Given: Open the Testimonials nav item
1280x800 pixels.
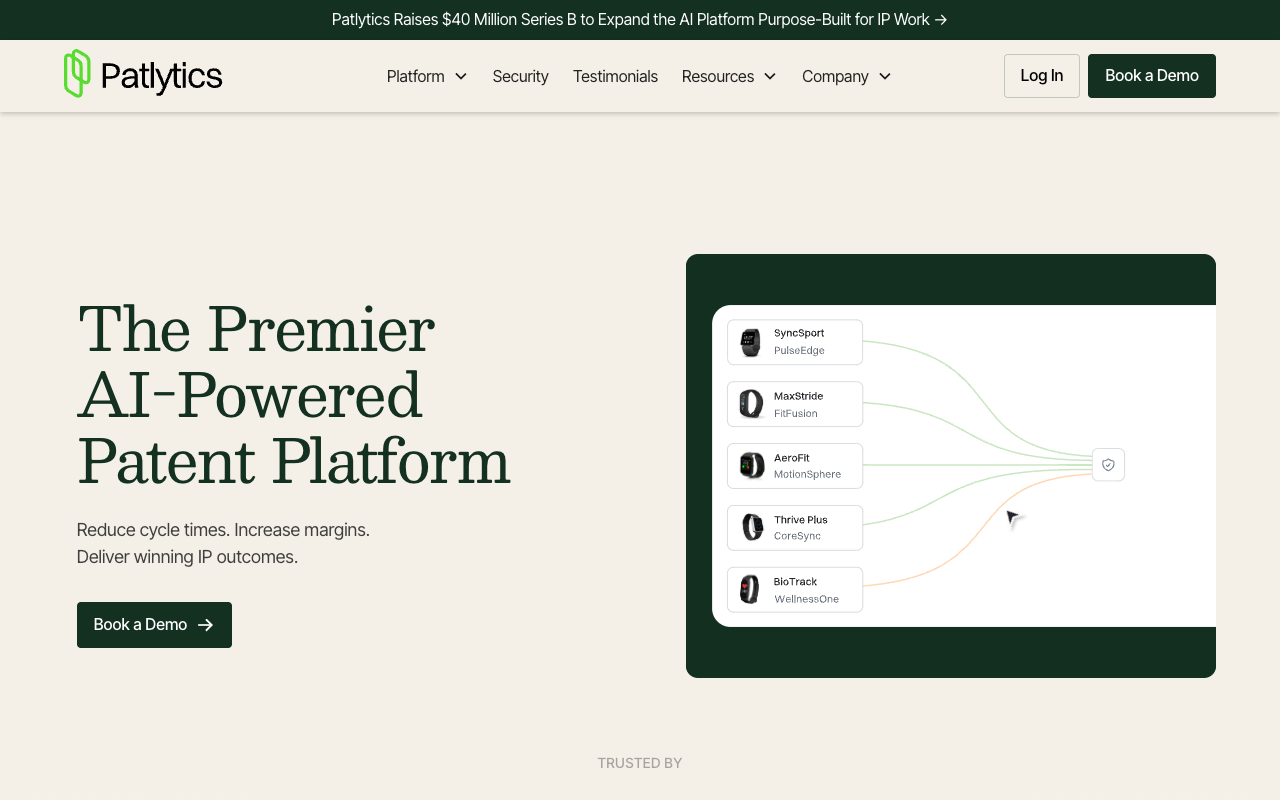Looking at the screenshot, I should pos(615,76).
